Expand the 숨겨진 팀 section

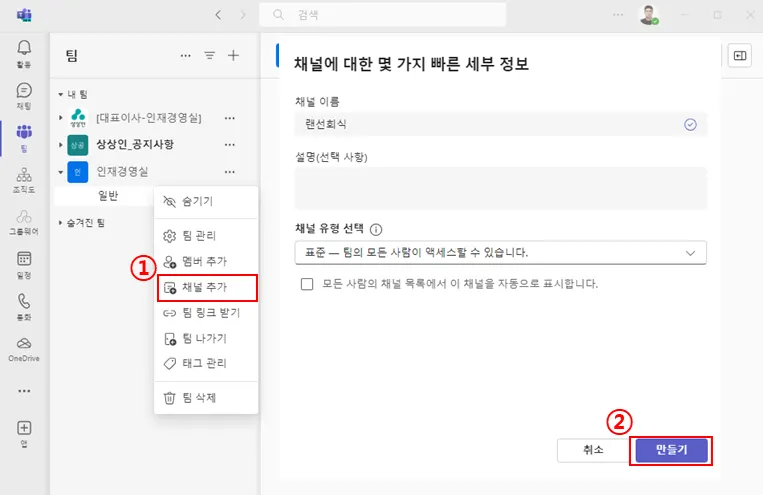coord(60,223)
